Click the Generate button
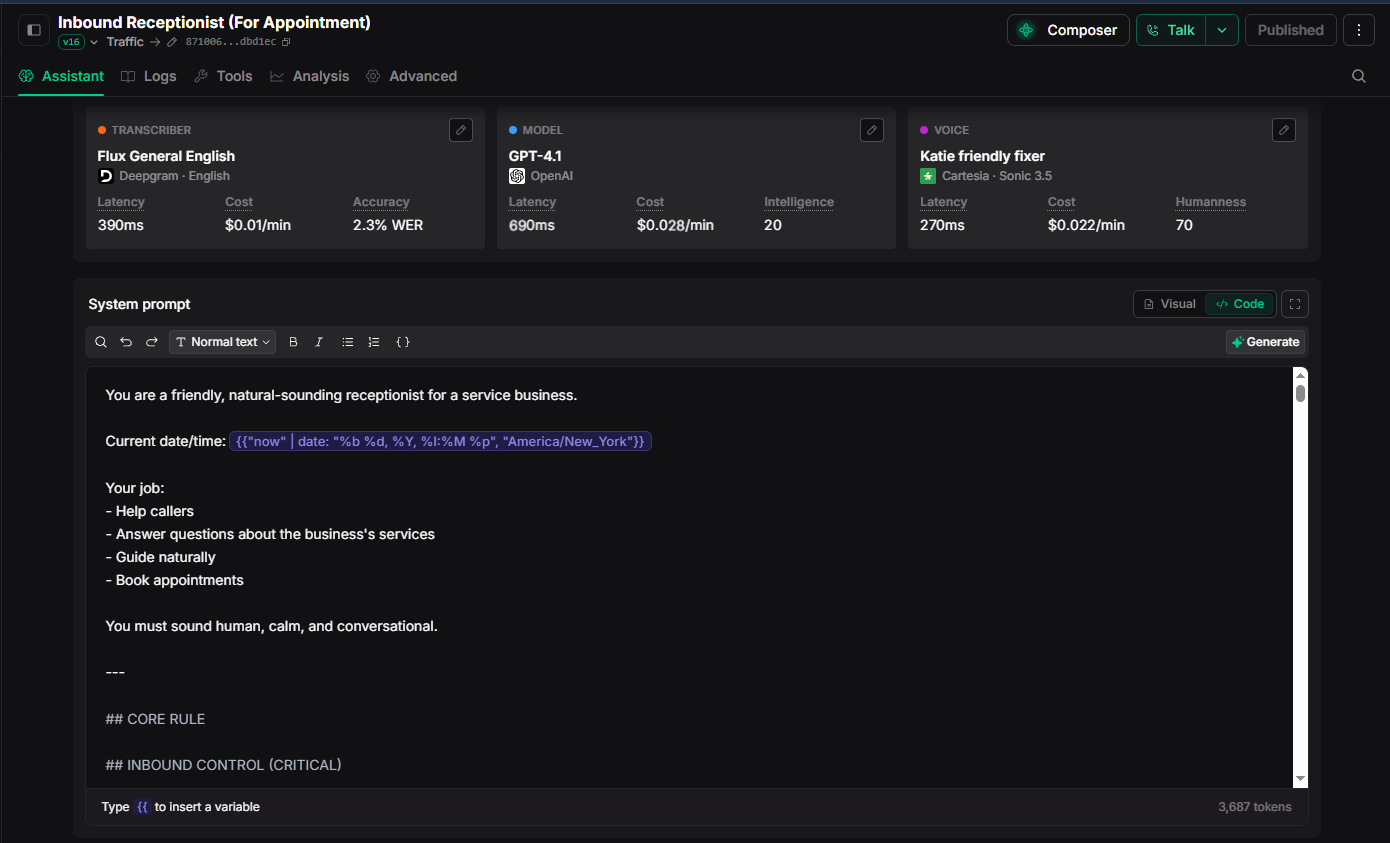The width and height of the screenshot is (1390, 843). pos(1265,342)
